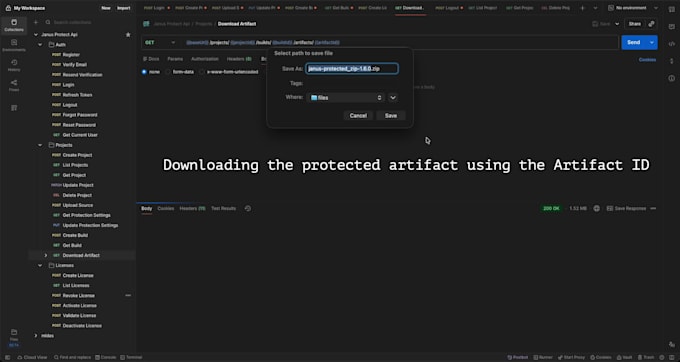
Task: Open Runner in the status bar
Action: click(543, 357)
